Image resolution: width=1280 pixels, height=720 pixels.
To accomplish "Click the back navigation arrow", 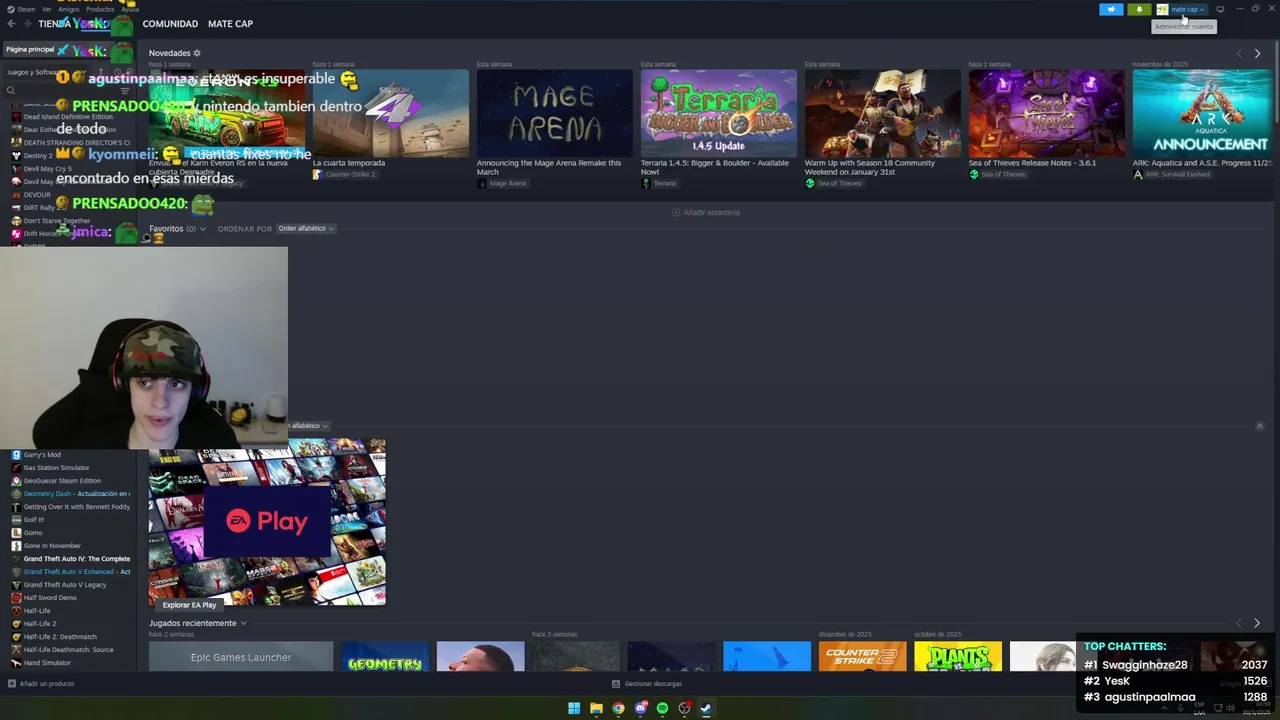I will pos(11,23).
